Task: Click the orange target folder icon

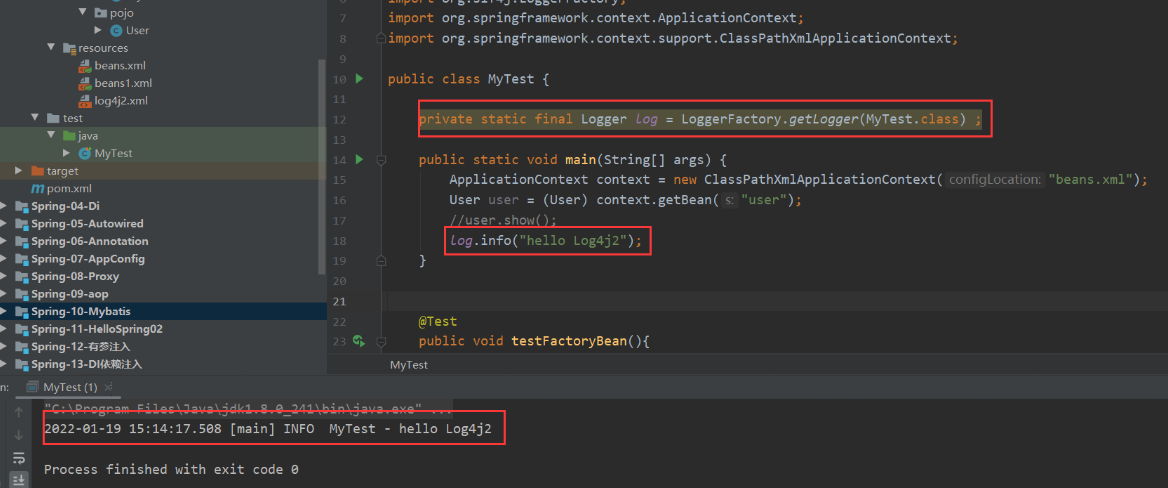Action: click(37, 171)
